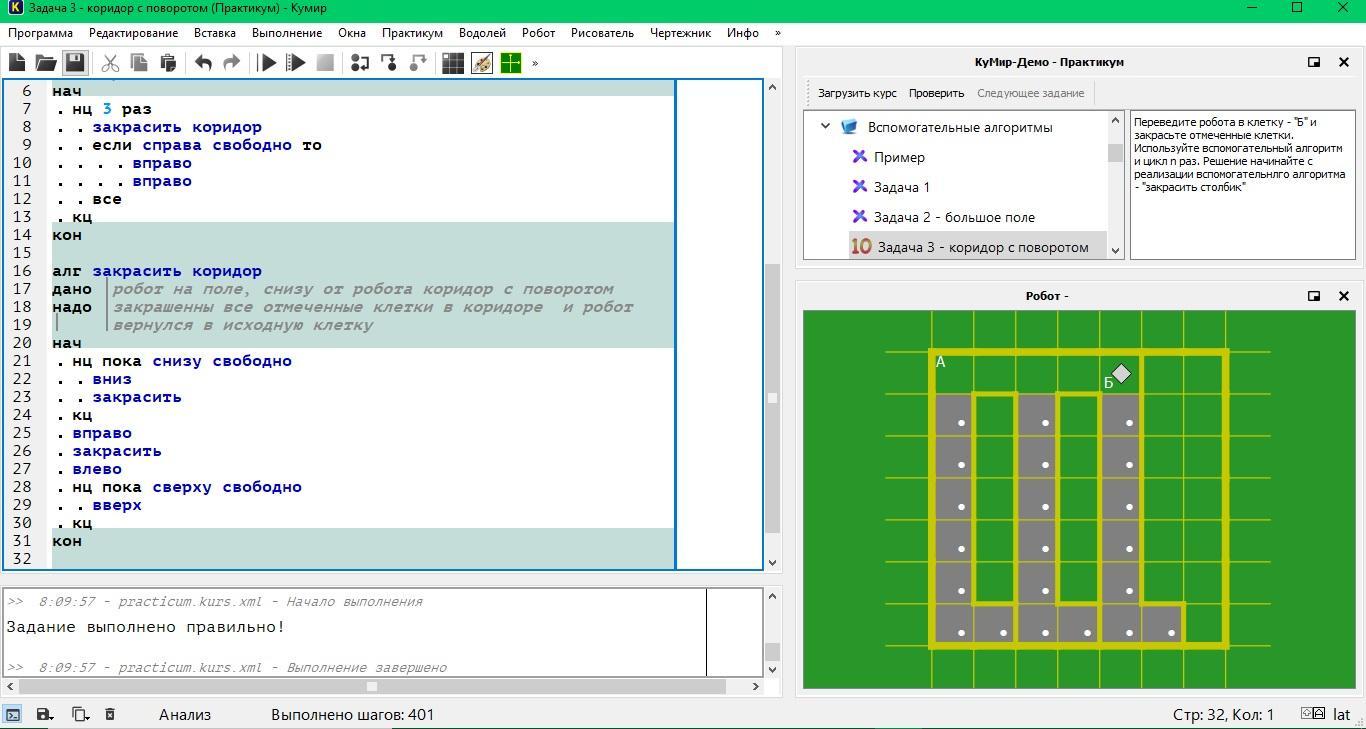Execute a single step

[360, 63]
